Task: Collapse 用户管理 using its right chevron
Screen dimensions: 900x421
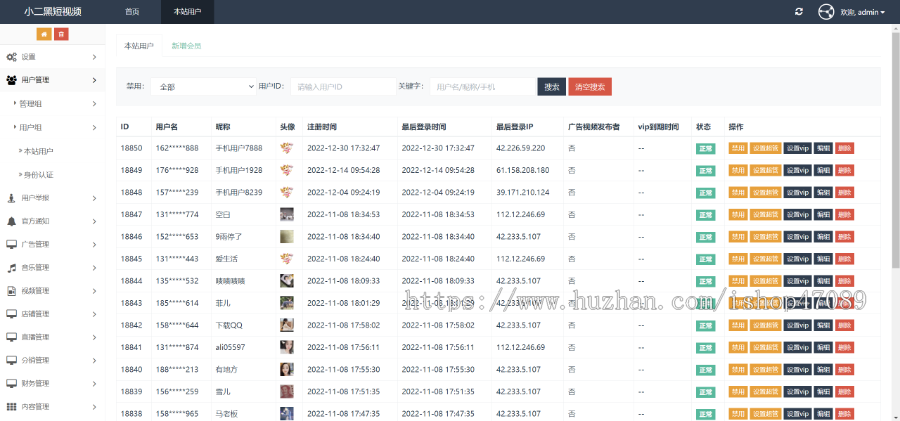Action: tap(94, 80)
